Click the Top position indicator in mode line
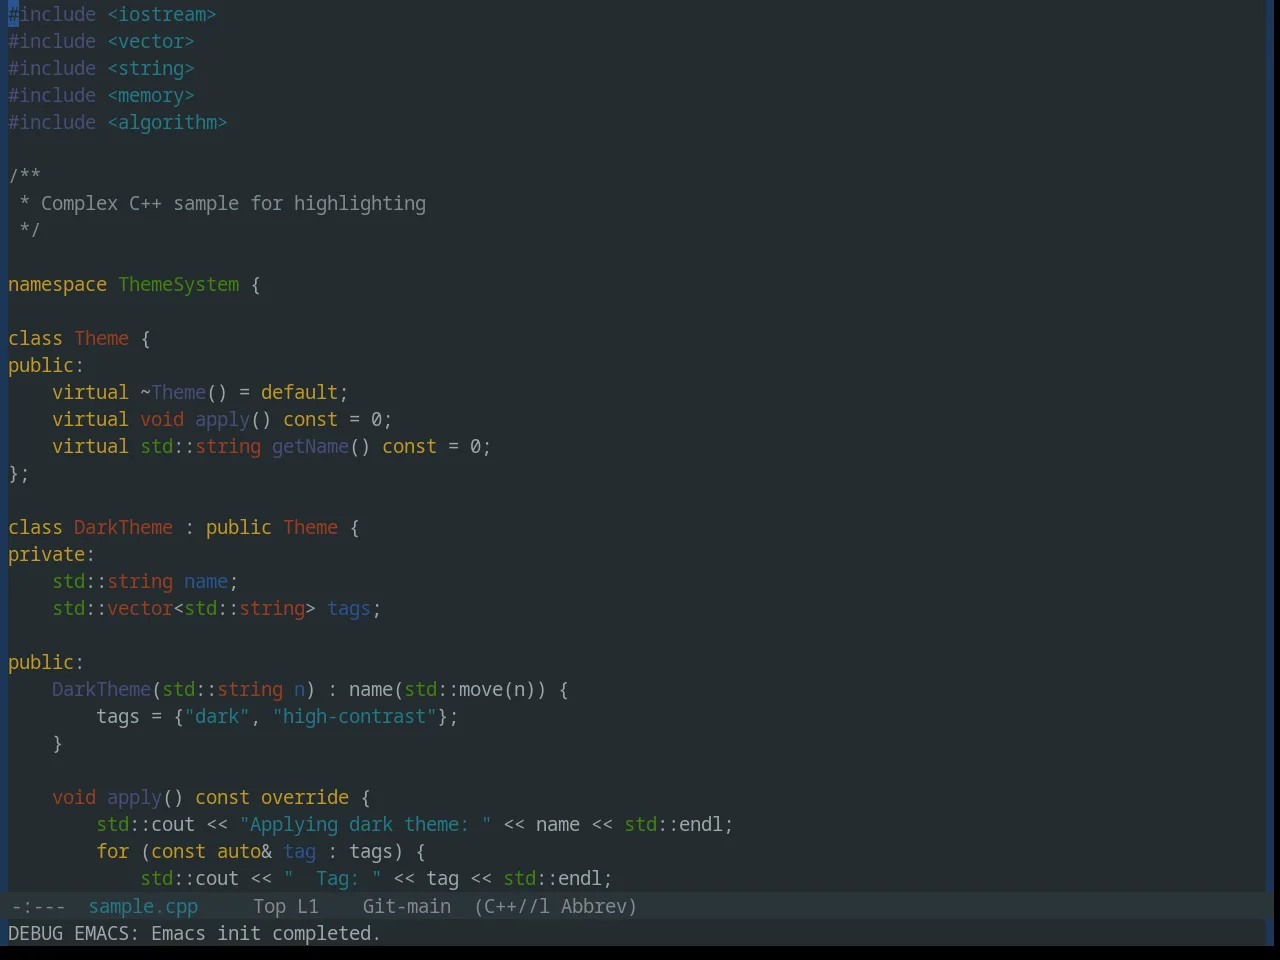 coord(269,906)
